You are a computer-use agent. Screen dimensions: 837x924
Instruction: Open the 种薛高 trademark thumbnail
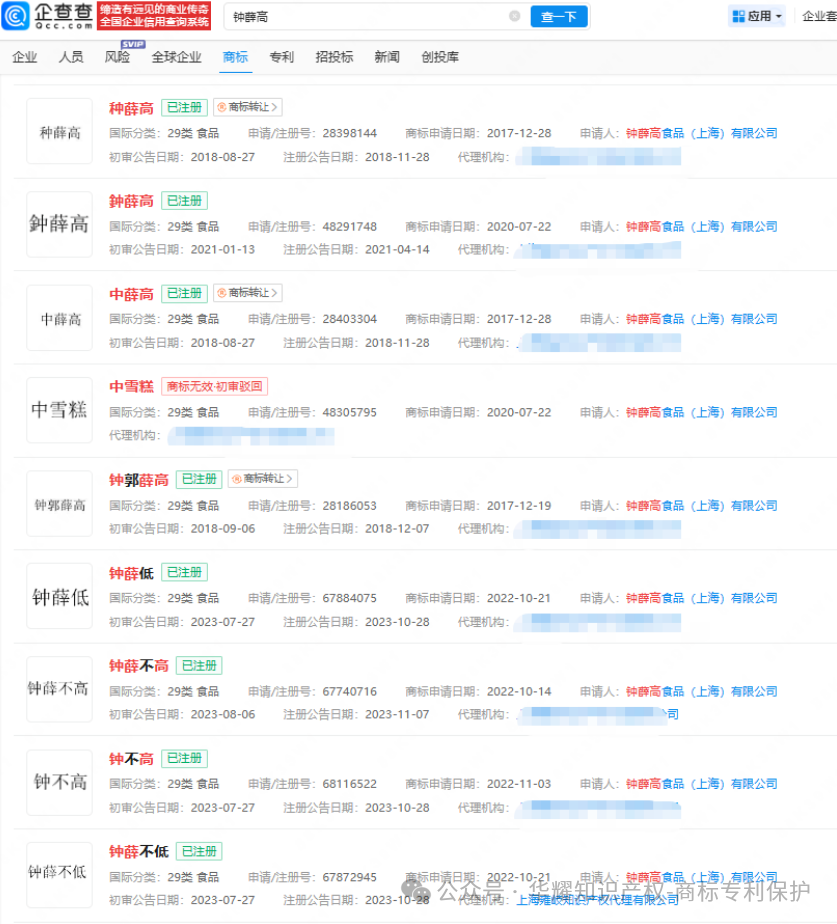(60, 131)
